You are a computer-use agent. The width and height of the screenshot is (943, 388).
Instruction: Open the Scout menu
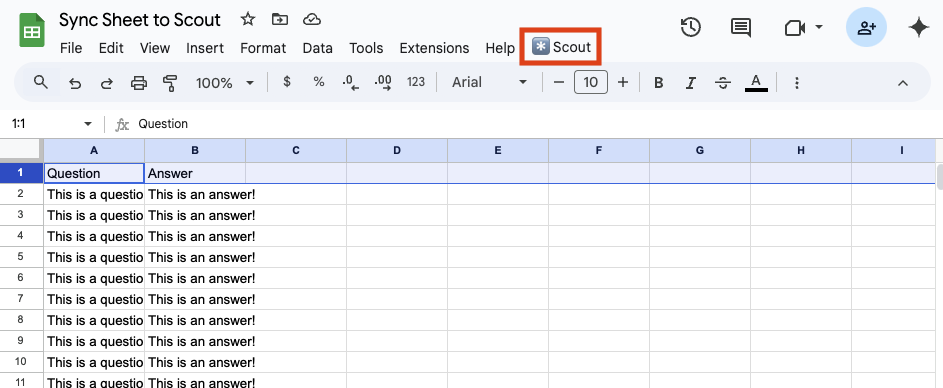point(562,47)
